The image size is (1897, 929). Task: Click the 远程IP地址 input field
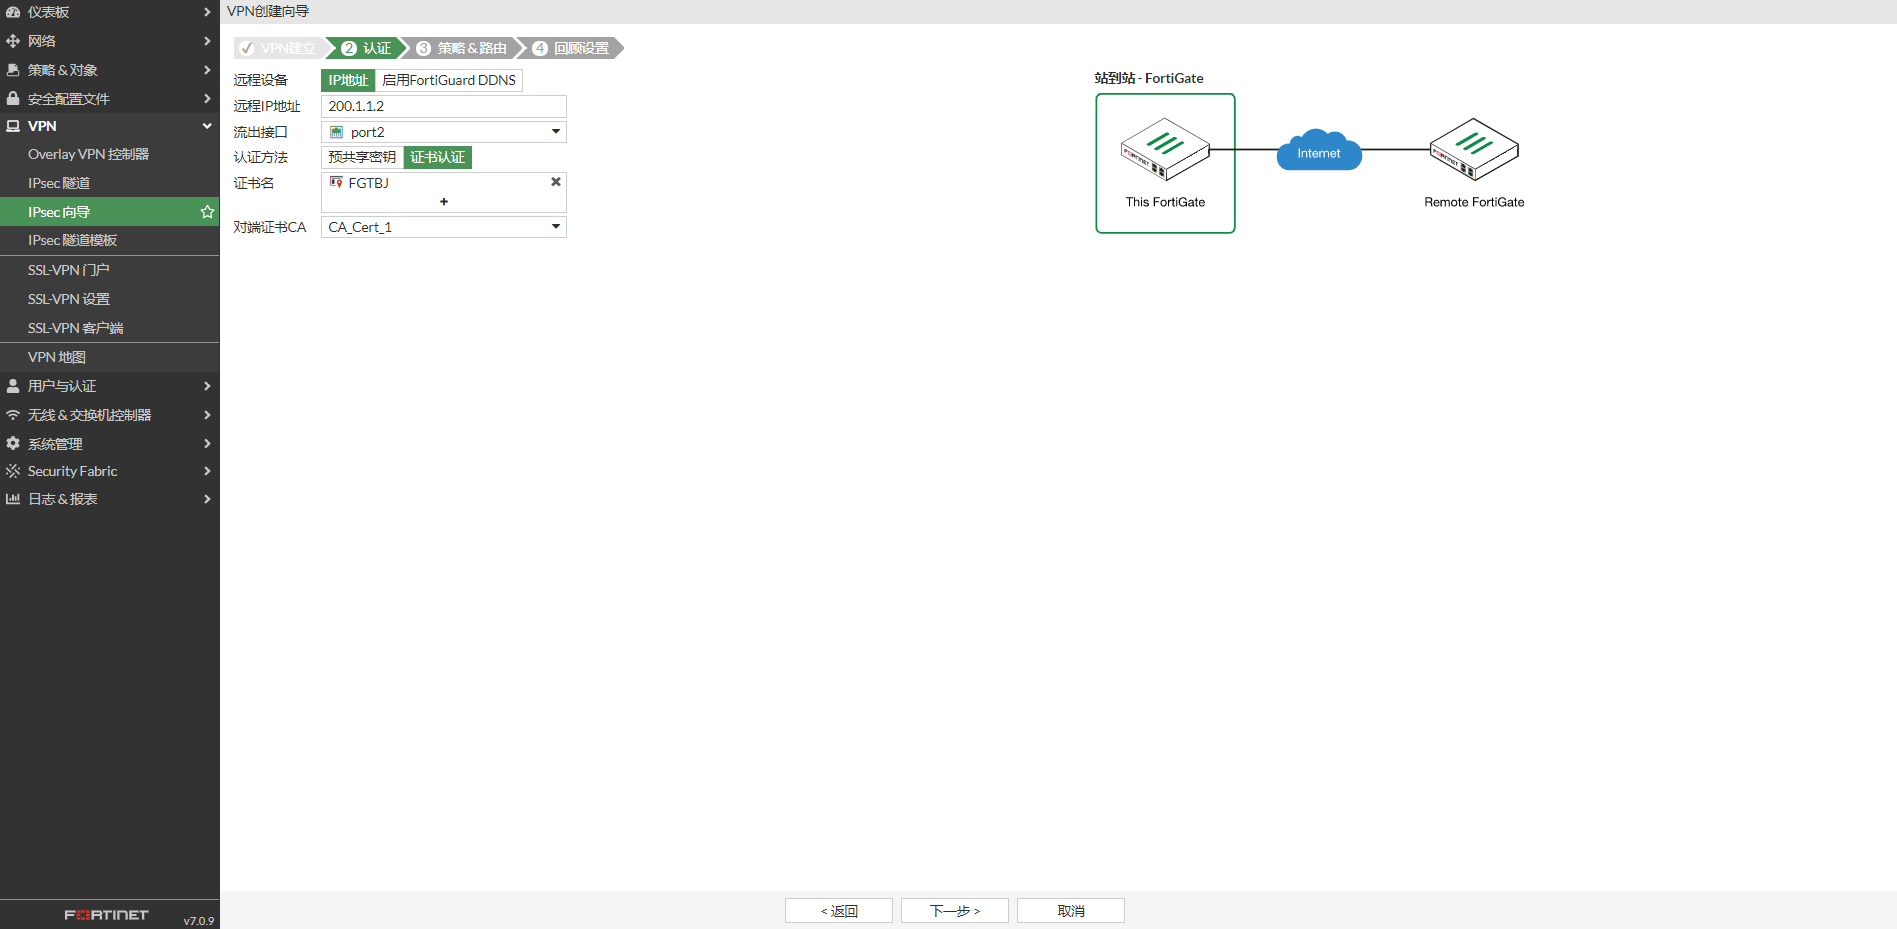tap(443, 106)
